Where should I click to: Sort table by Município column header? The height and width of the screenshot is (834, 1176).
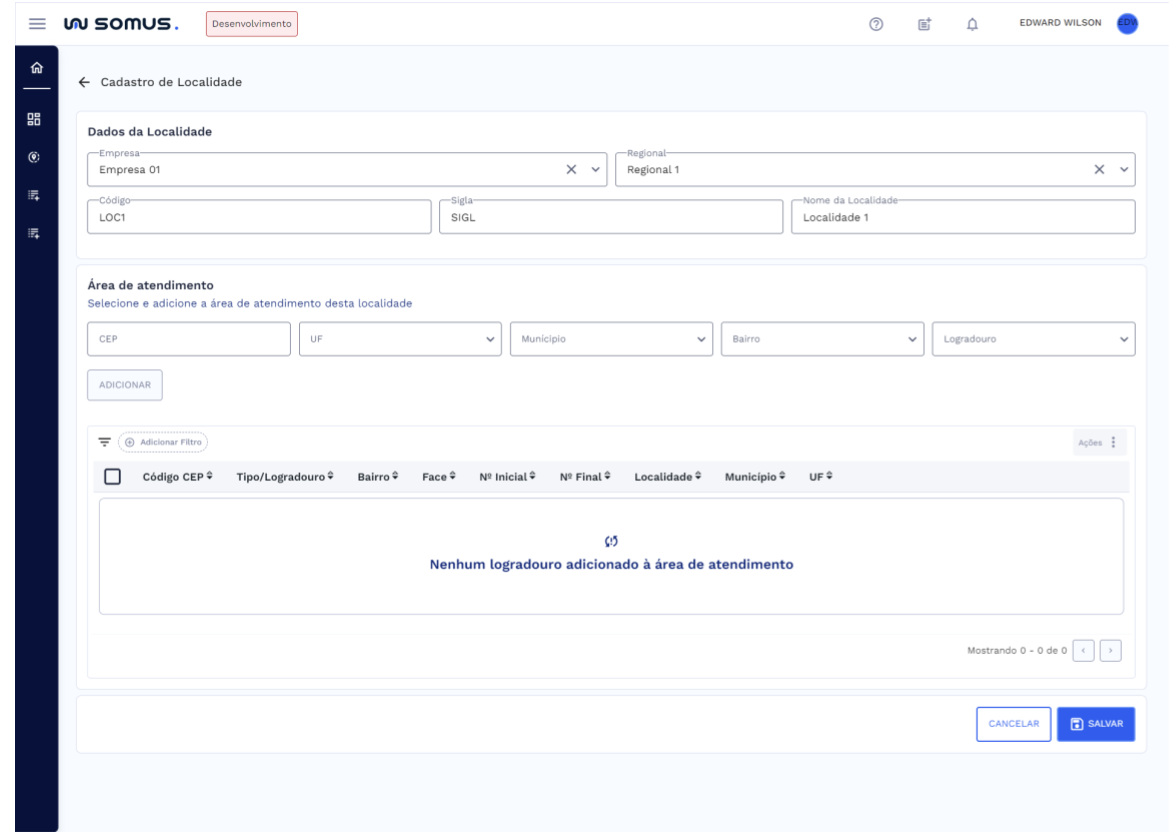point(755,476)
